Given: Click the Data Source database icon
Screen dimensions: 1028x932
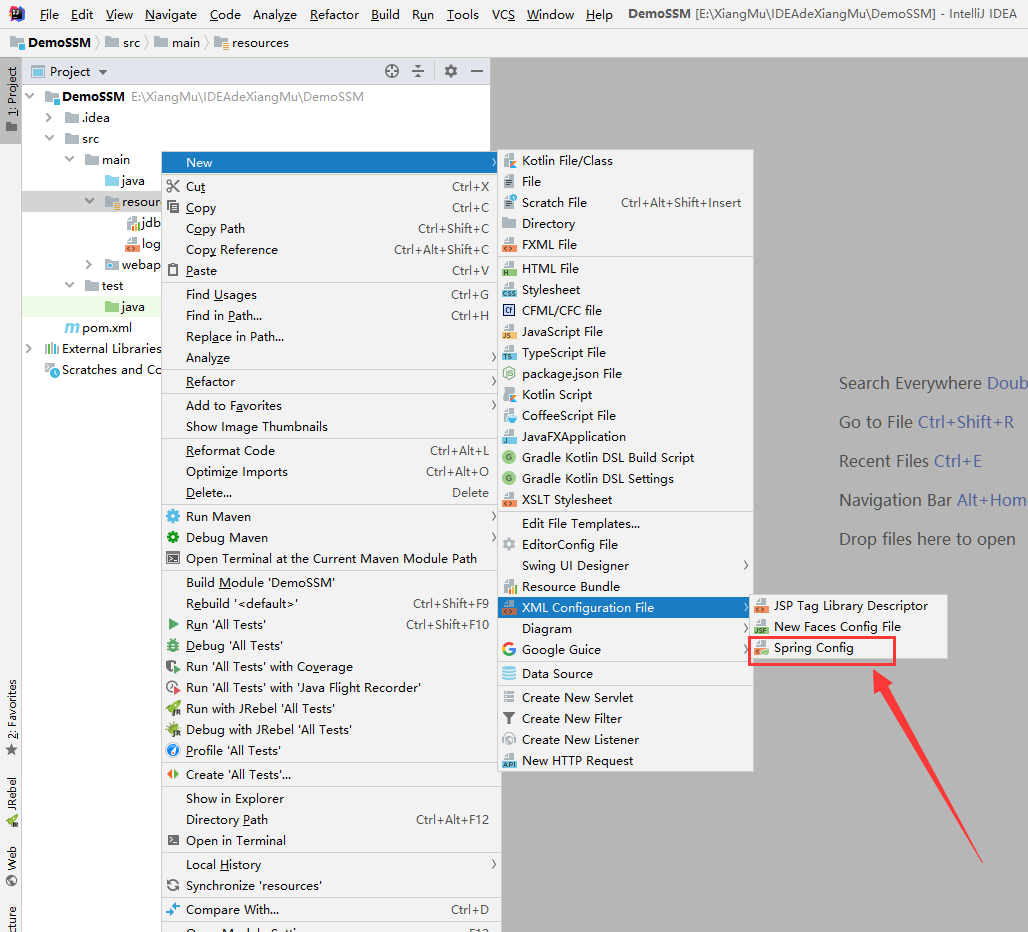Looking at the screenshot, I should tap(509, 673).
